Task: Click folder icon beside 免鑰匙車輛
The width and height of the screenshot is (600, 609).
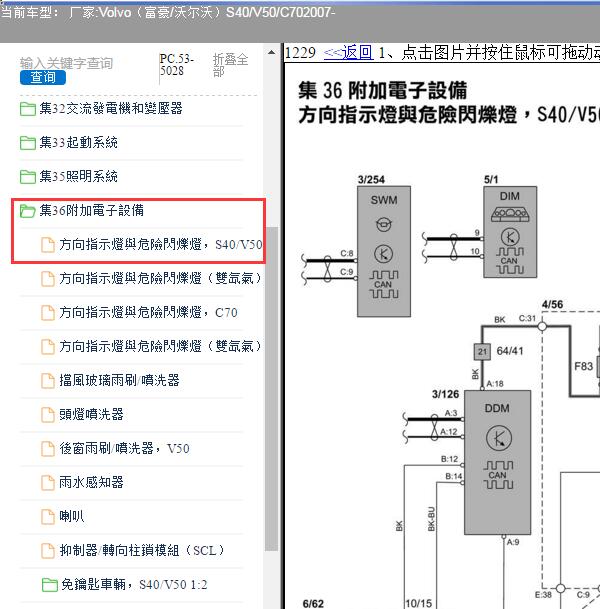Action: pos(49,585)
